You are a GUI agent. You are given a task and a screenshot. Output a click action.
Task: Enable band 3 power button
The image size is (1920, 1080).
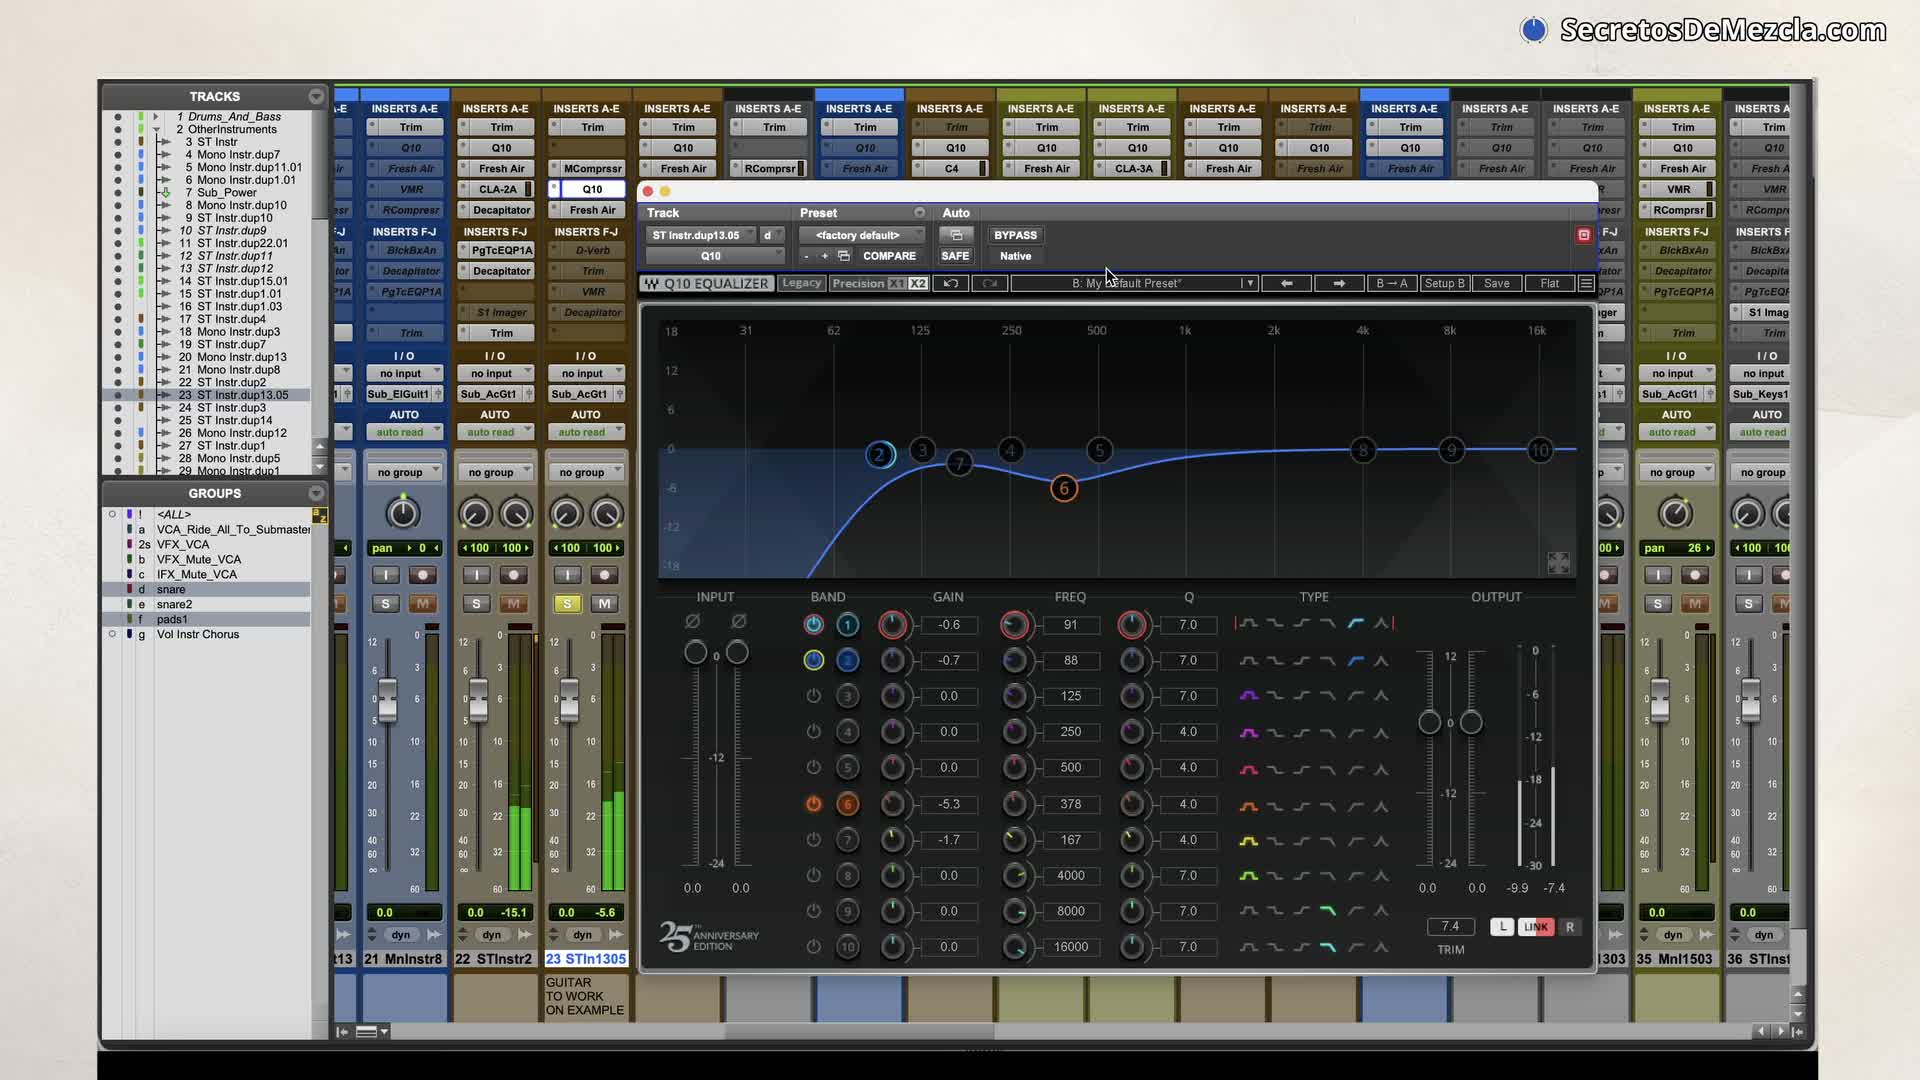coord(813,696)
